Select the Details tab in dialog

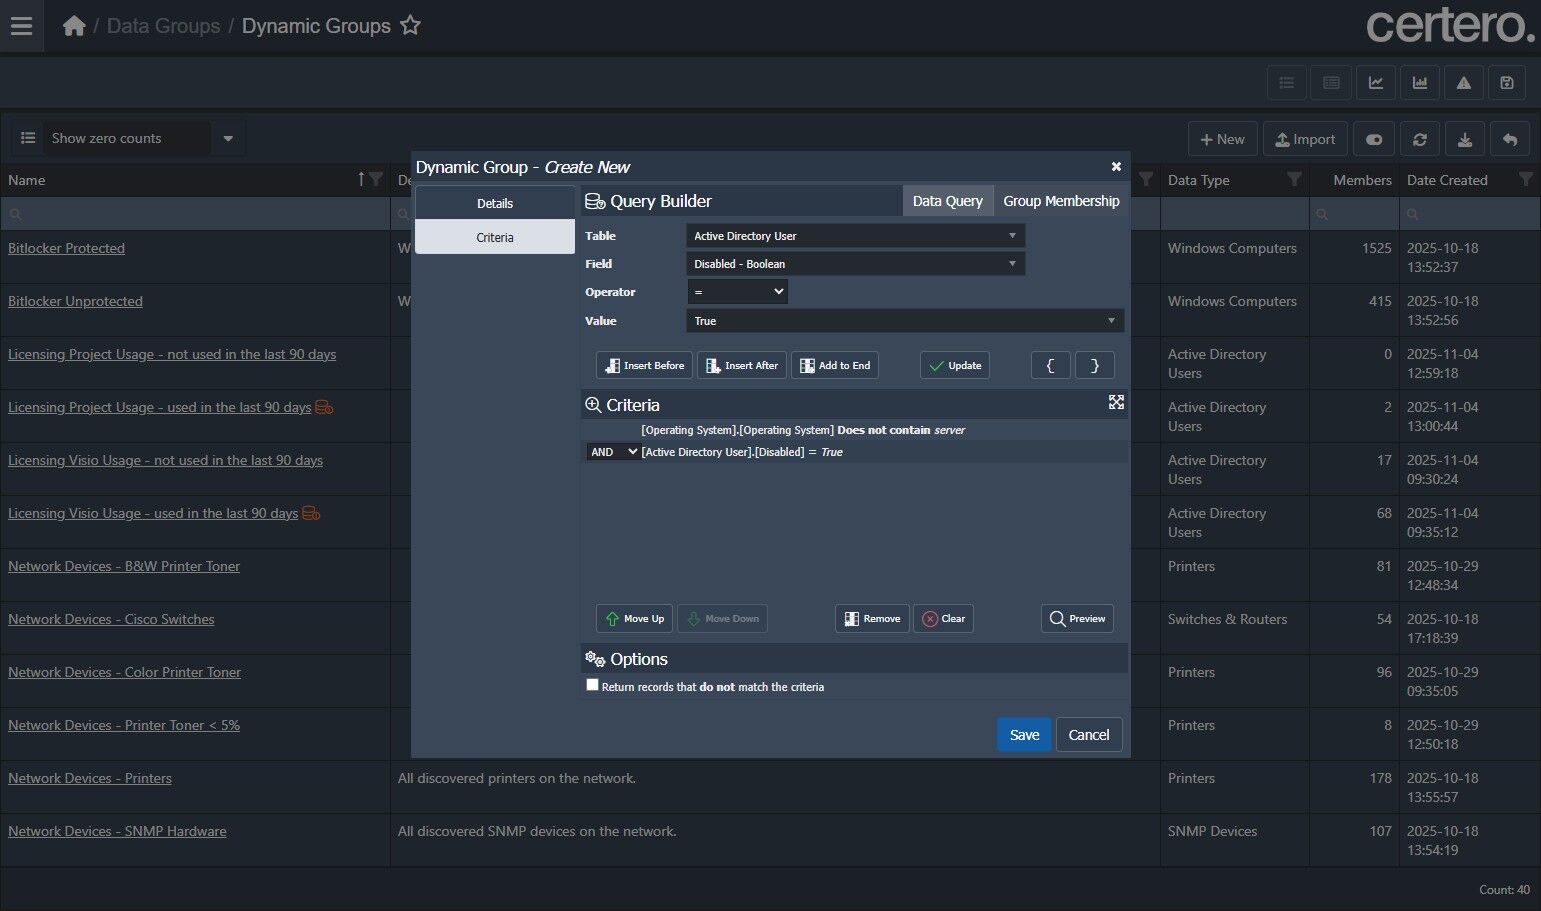tap(494, 203)
